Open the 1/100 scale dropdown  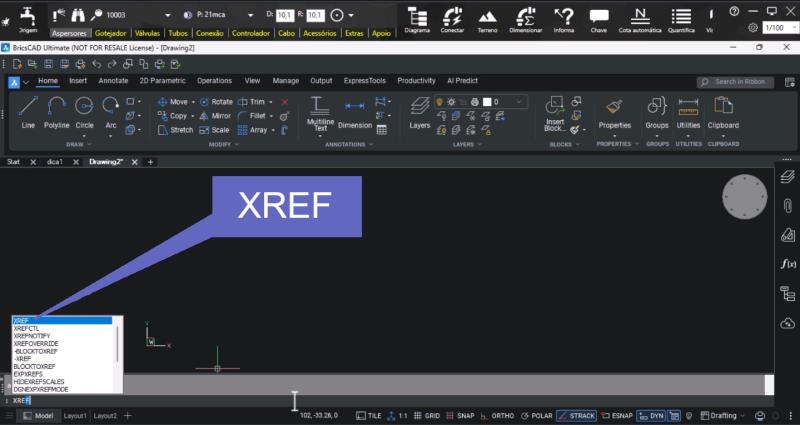(774, 28)
